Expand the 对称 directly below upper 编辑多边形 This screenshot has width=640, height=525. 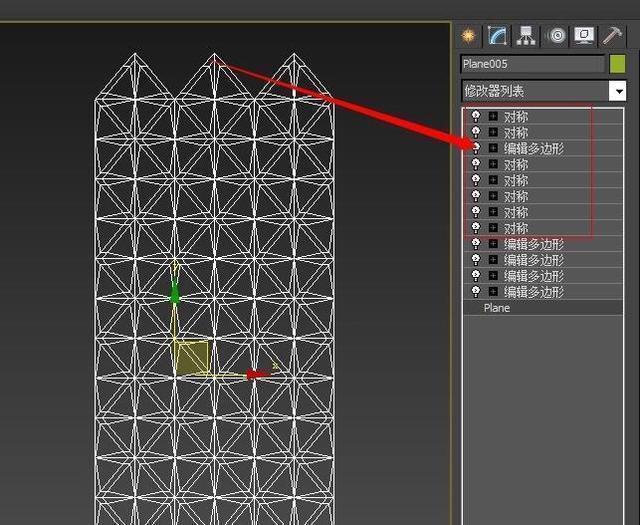493,164
